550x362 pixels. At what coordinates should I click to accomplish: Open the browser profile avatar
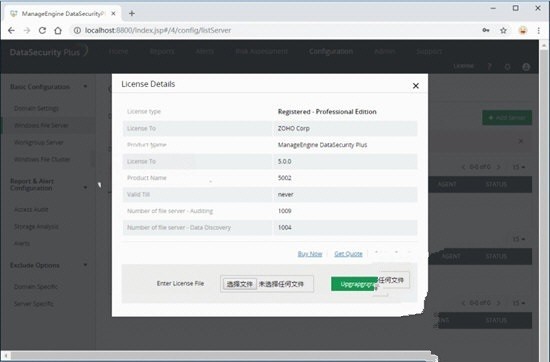523,31
